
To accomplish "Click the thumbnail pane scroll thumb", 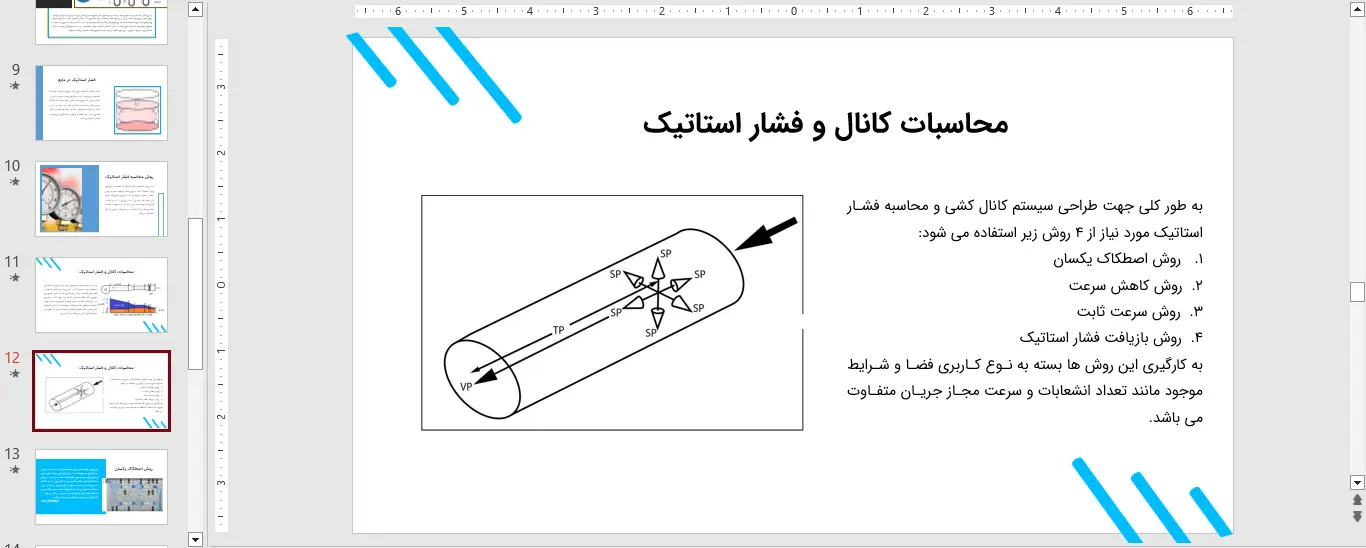I will point(195,293).
